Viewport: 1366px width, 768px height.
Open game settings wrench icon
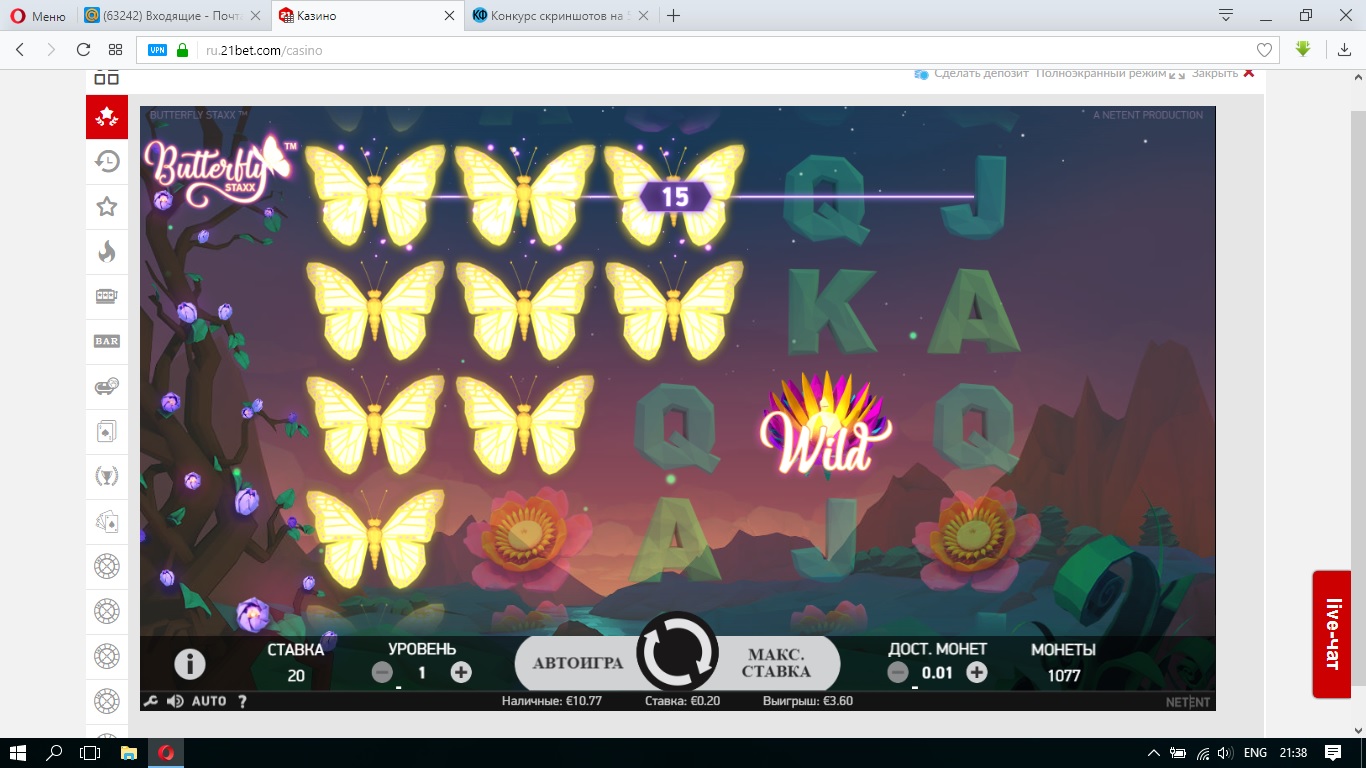(x=151, y=701)
